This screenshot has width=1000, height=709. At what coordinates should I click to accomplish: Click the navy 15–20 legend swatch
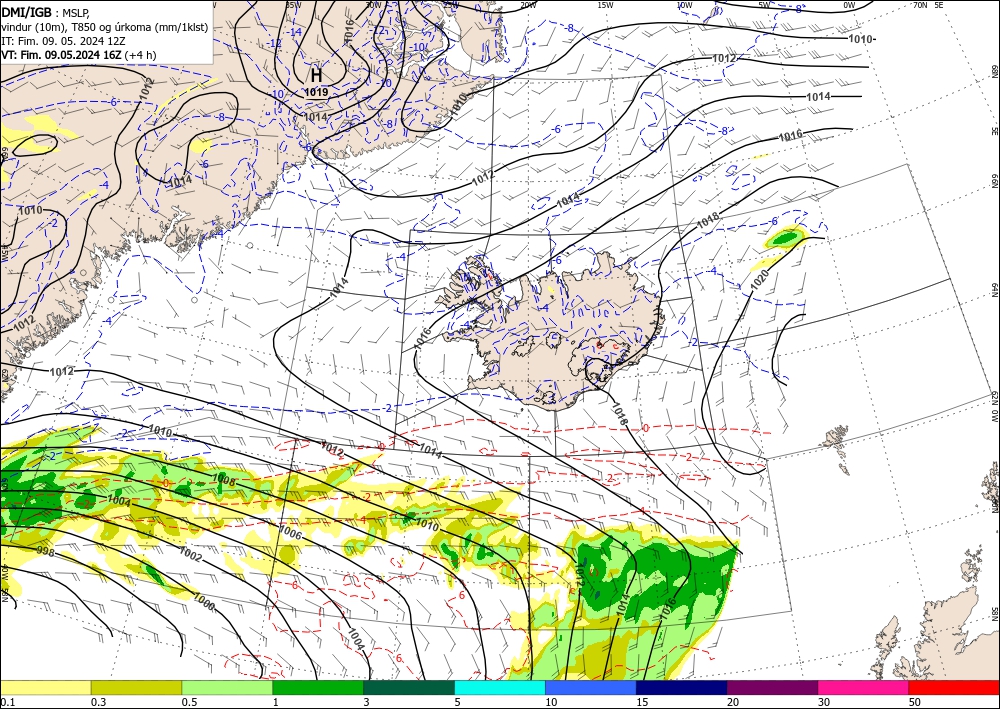[682, 687]
